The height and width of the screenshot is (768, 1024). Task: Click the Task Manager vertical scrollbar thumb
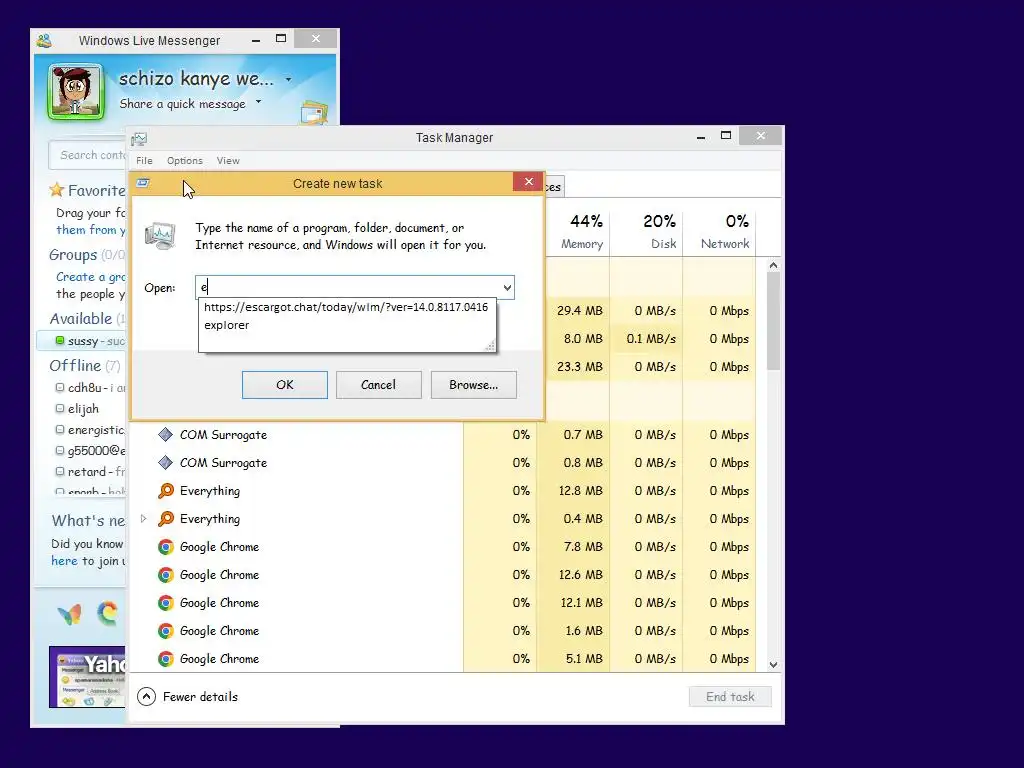point(773,321)
